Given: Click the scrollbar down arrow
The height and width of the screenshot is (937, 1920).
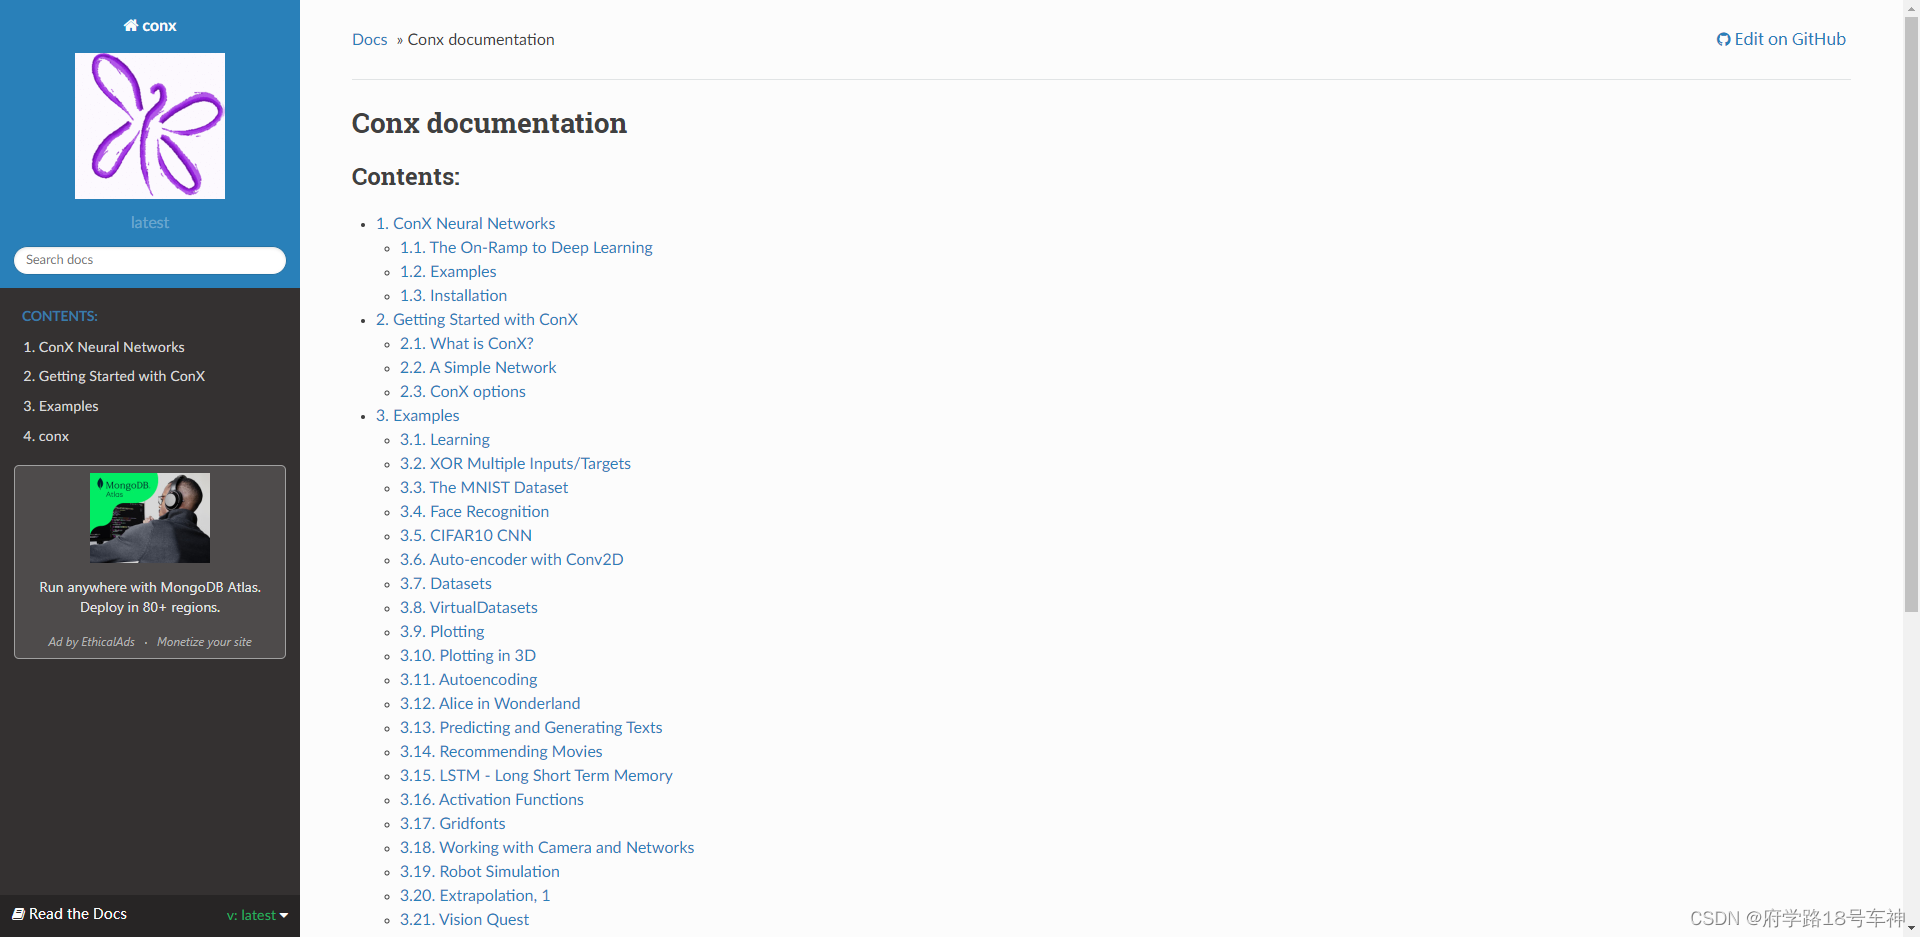Looking at the screenshot, I should (1911, 929).
